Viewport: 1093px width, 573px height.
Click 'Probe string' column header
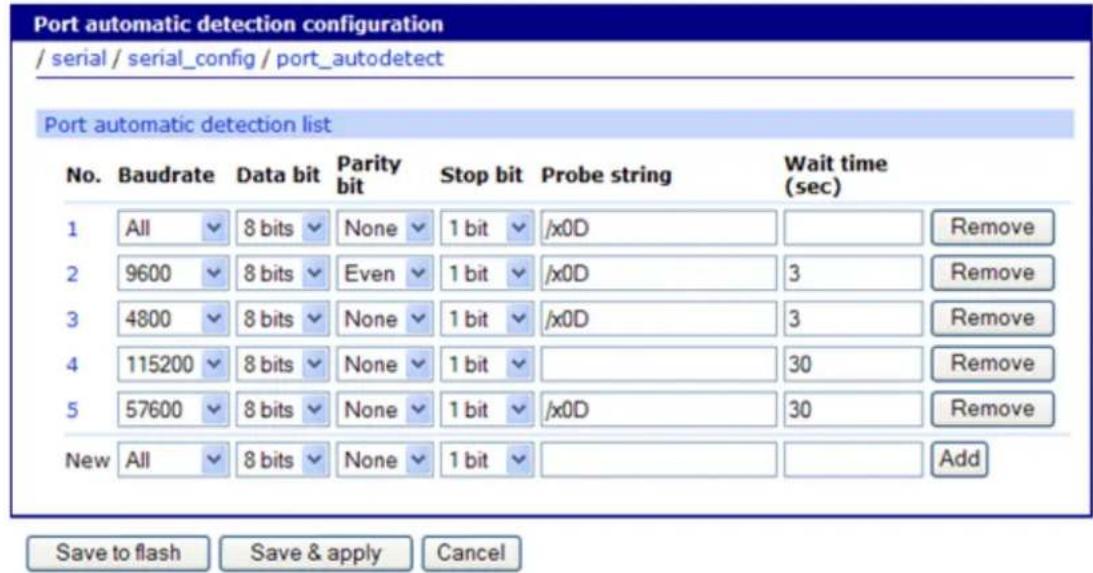pyautogui.click(x=606, y=175)
